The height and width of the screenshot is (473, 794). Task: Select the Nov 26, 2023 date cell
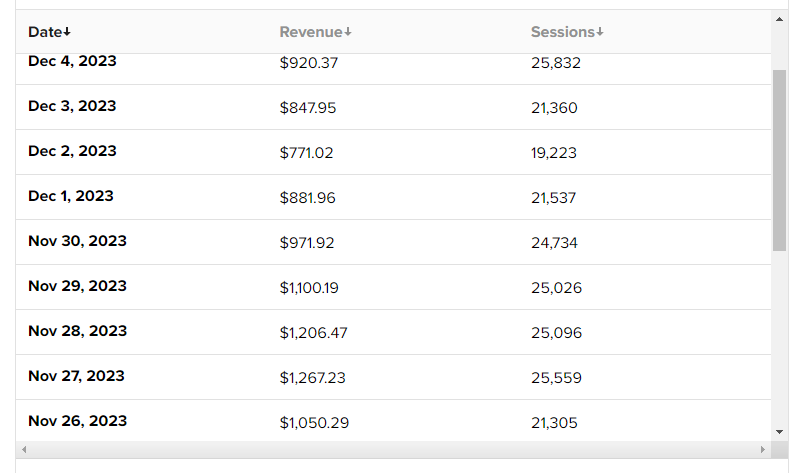77,421
